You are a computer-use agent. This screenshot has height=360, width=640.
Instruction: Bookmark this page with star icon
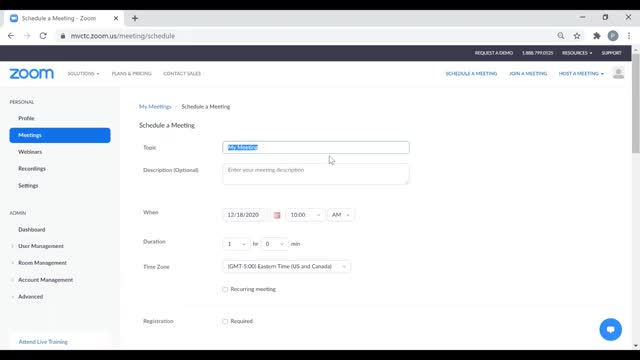click(577, 36)
